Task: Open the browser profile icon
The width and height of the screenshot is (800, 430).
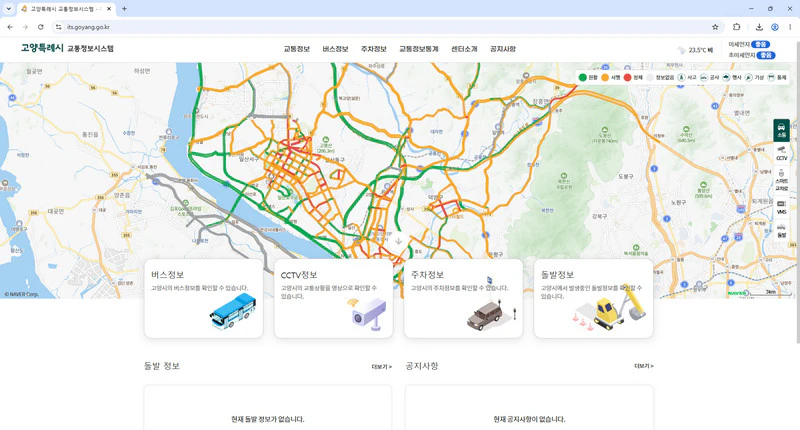Action: 774,27
